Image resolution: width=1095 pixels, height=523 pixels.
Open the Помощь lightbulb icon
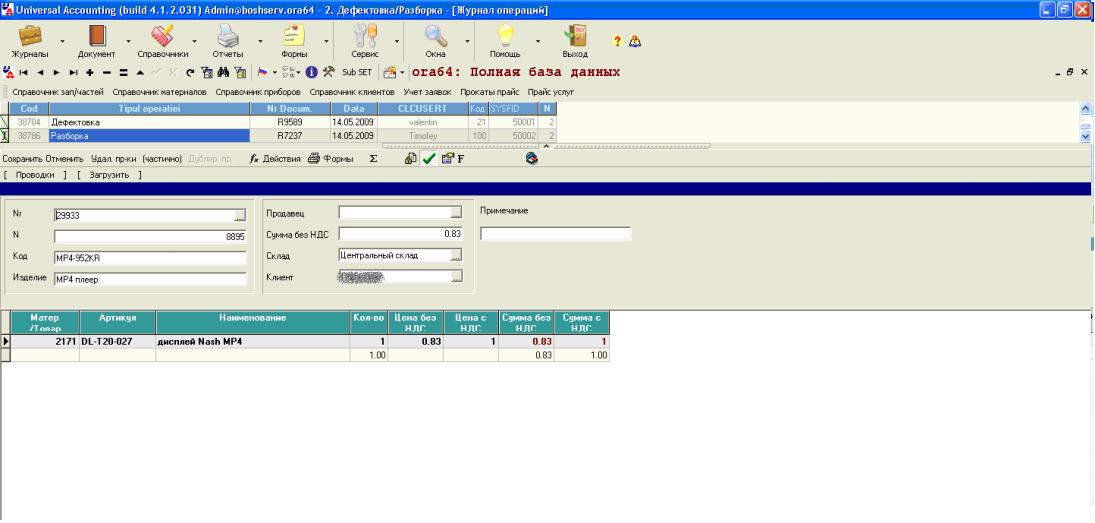[x=505, y=36]
